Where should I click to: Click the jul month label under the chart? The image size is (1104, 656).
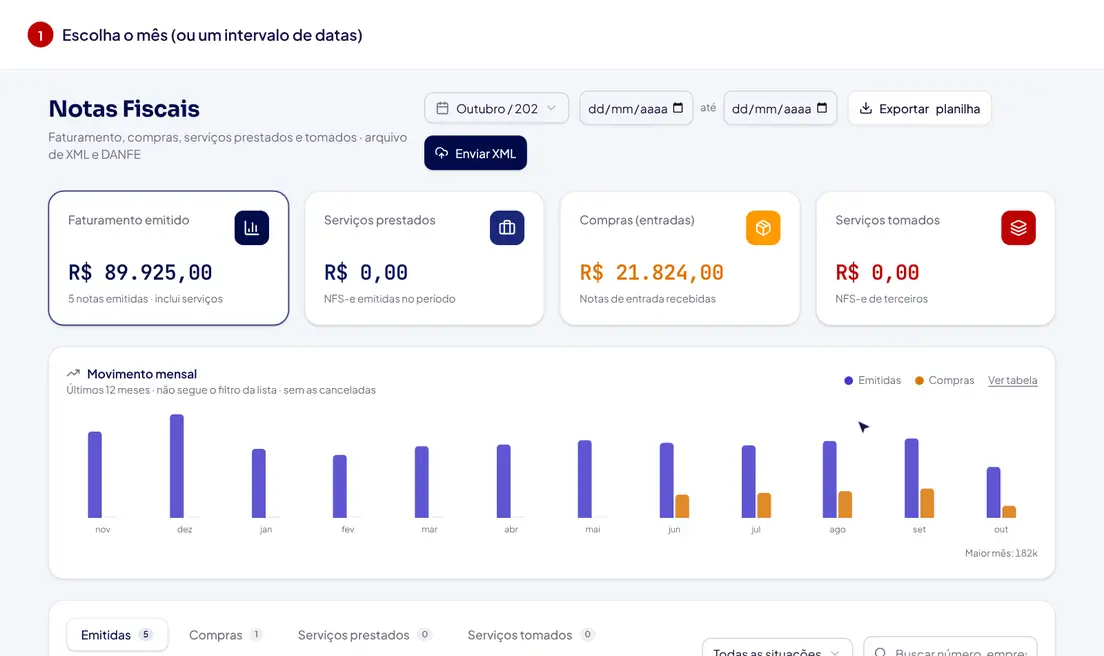coord(755,529)
